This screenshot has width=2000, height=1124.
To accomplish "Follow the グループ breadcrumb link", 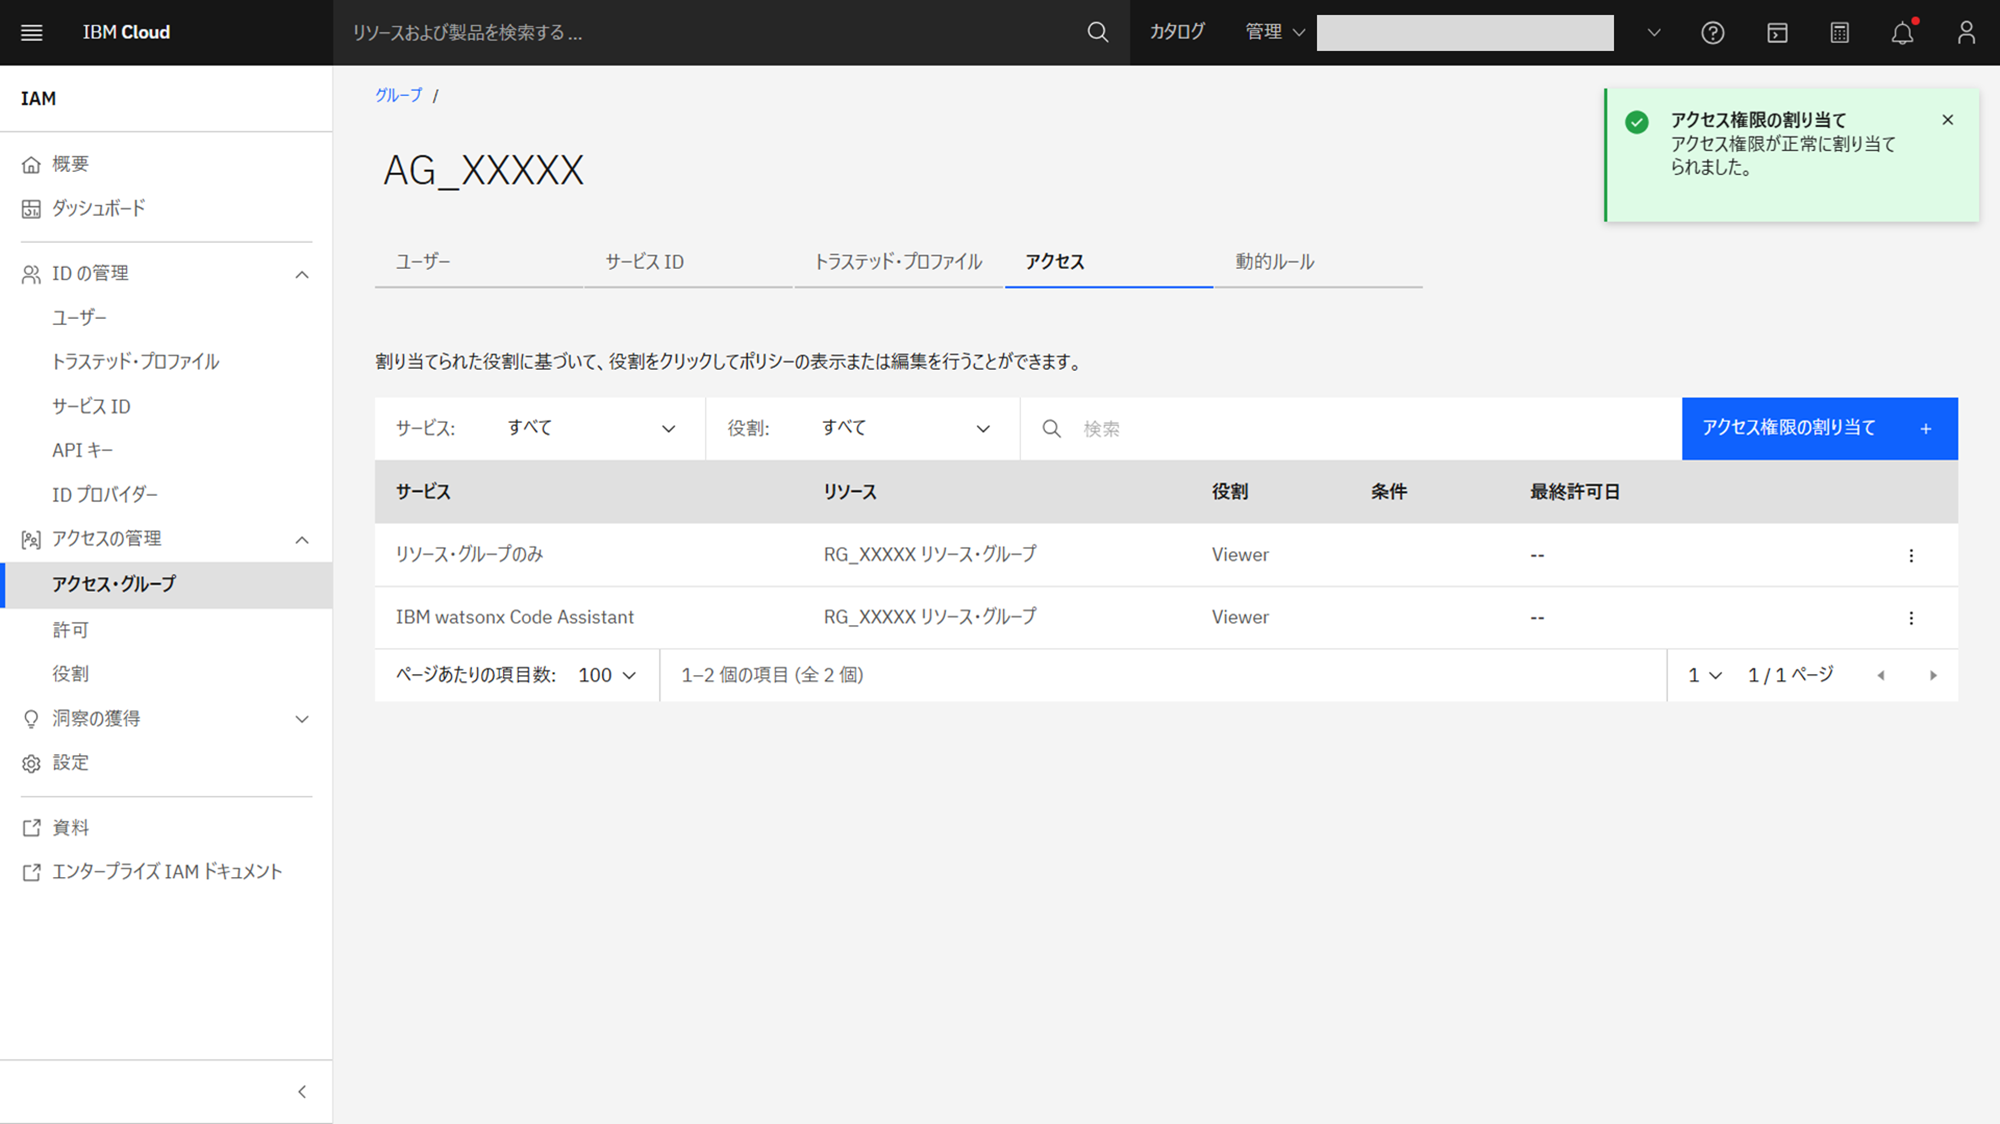I will (x=398, y=95).
